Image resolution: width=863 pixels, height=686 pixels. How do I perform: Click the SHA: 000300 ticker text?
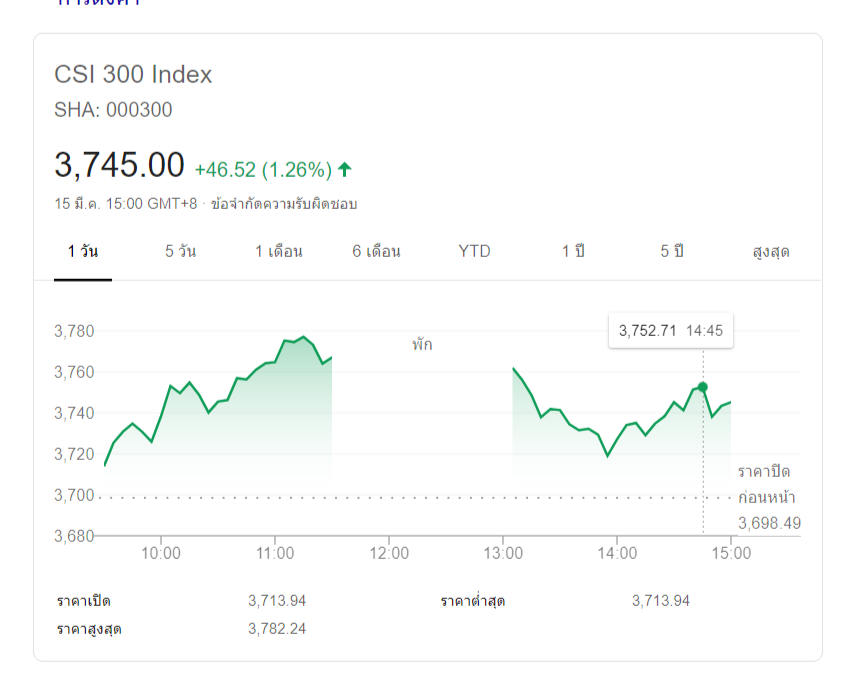(113, 110)
